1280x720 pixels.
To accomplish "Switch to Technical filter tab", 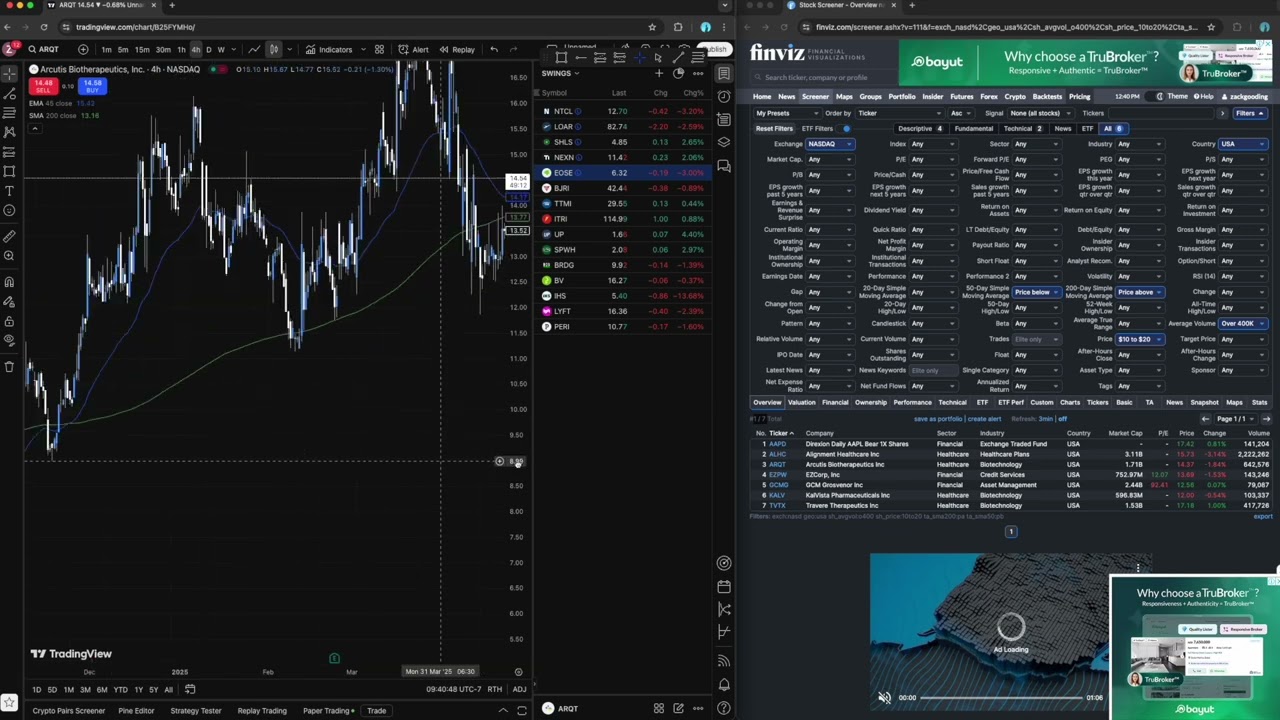I will coord(1022,128).
